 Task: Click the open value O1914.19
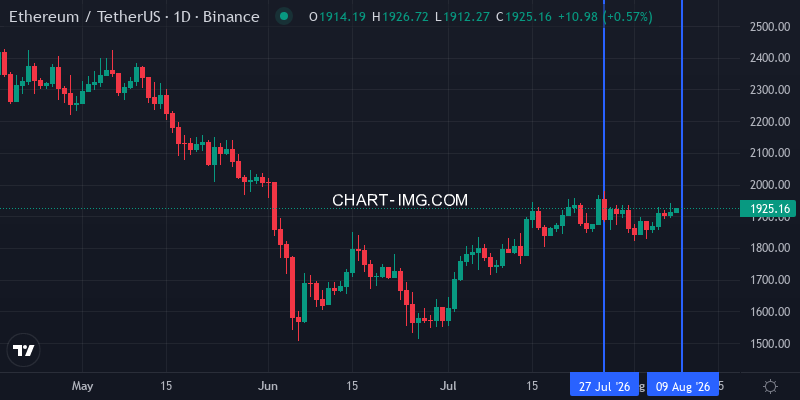pos(337,17)
